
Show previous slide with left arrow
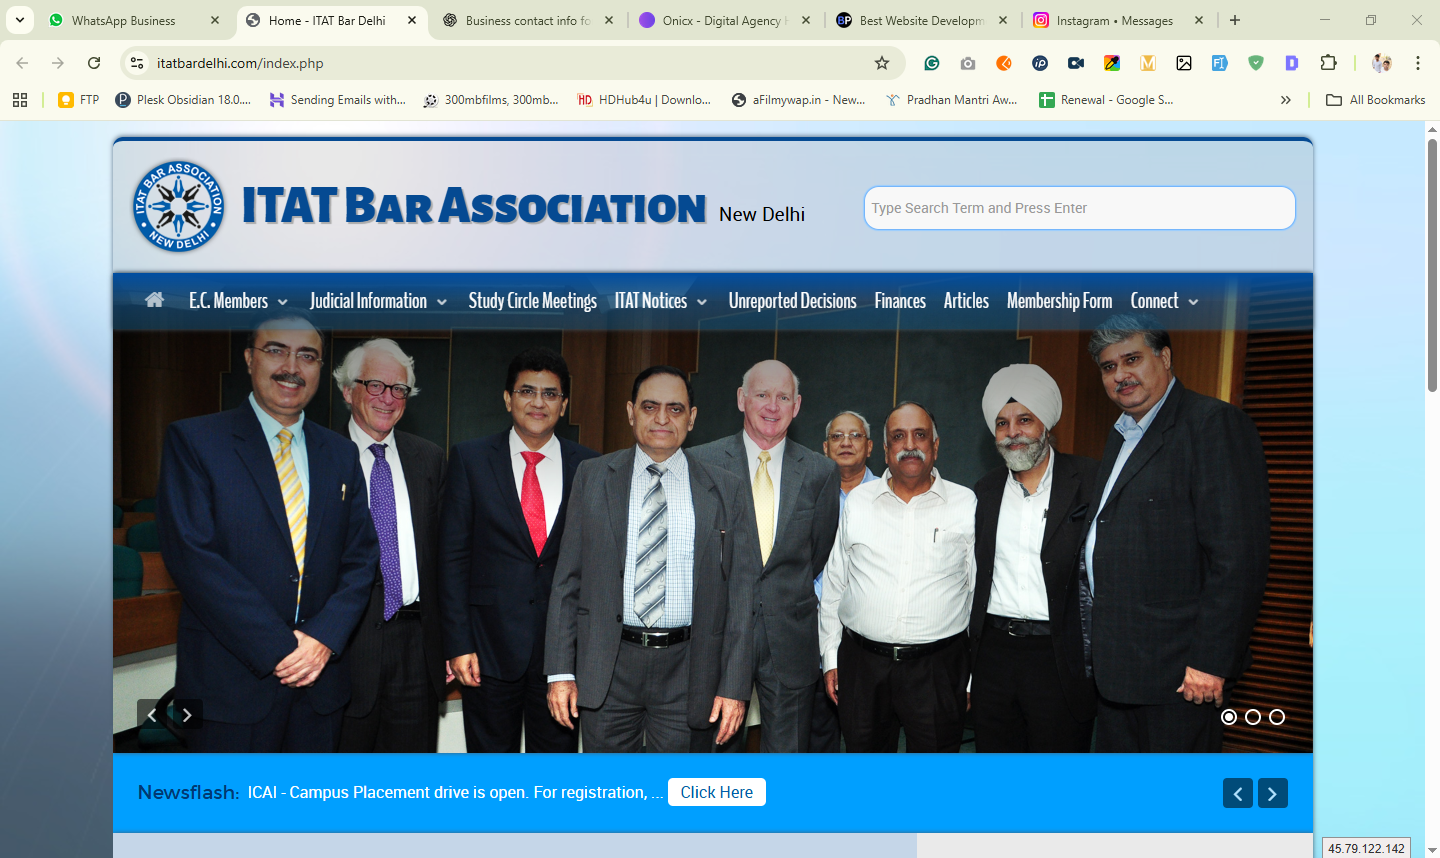click(x=152, y=715)
